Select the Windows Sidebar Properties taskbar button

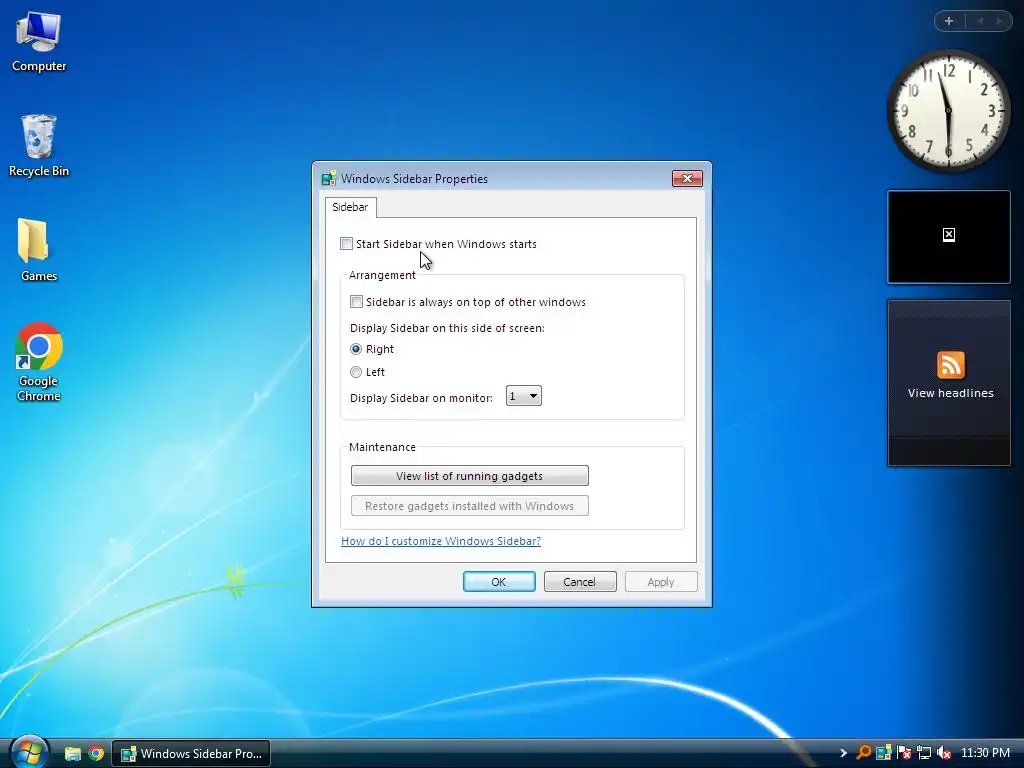tap(191, 754)
